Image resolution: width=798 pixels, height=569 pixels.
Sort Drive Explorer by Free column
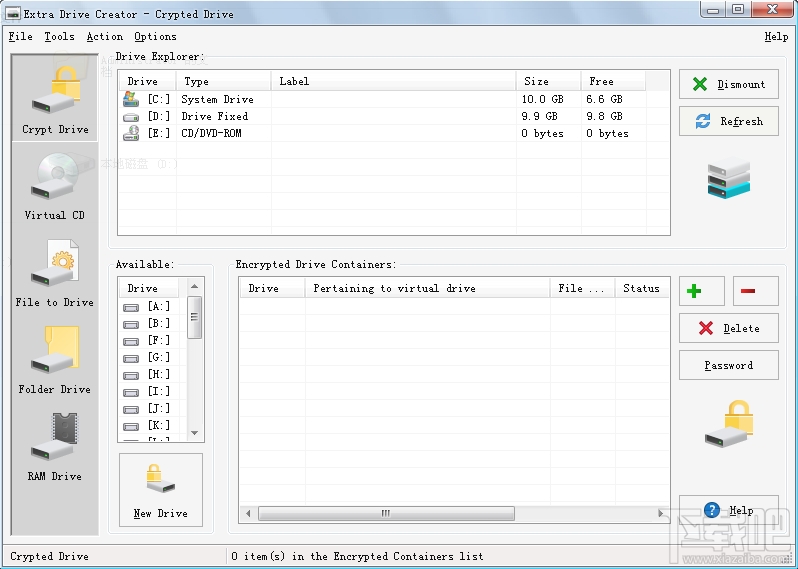point(613,81)
